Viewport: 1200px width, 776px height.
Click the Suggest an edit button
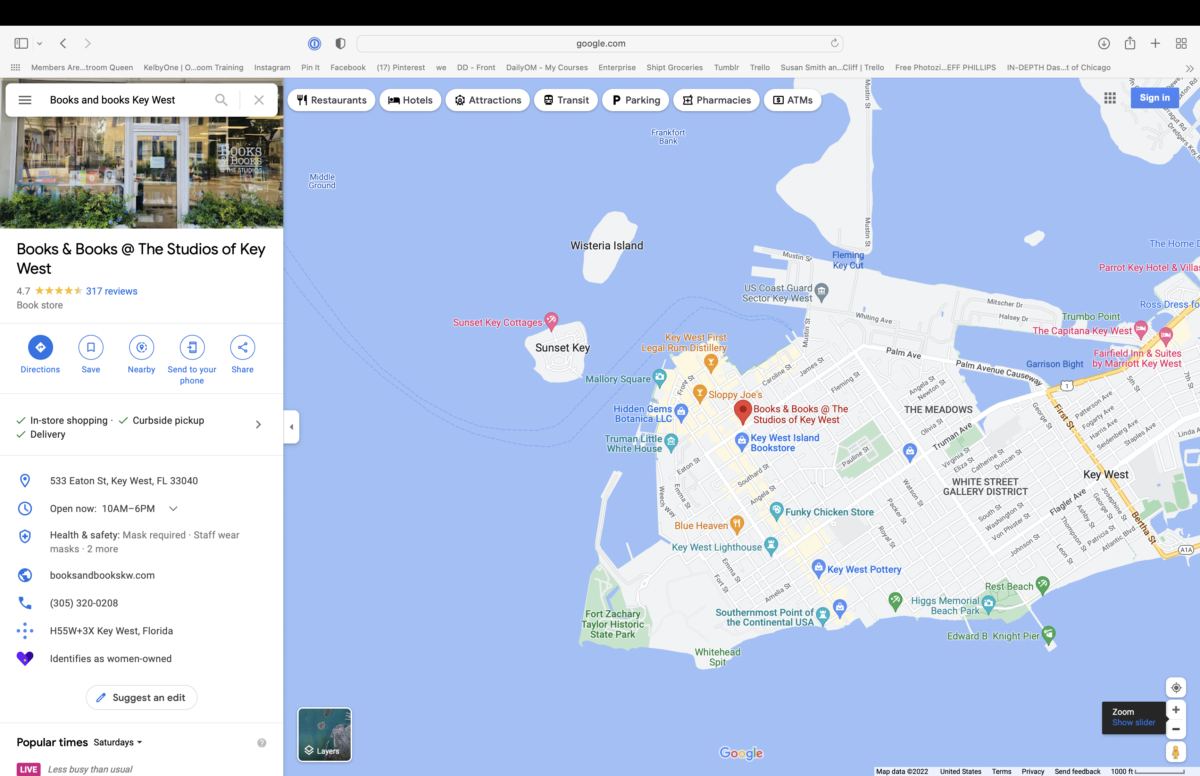tap(142, 697)
